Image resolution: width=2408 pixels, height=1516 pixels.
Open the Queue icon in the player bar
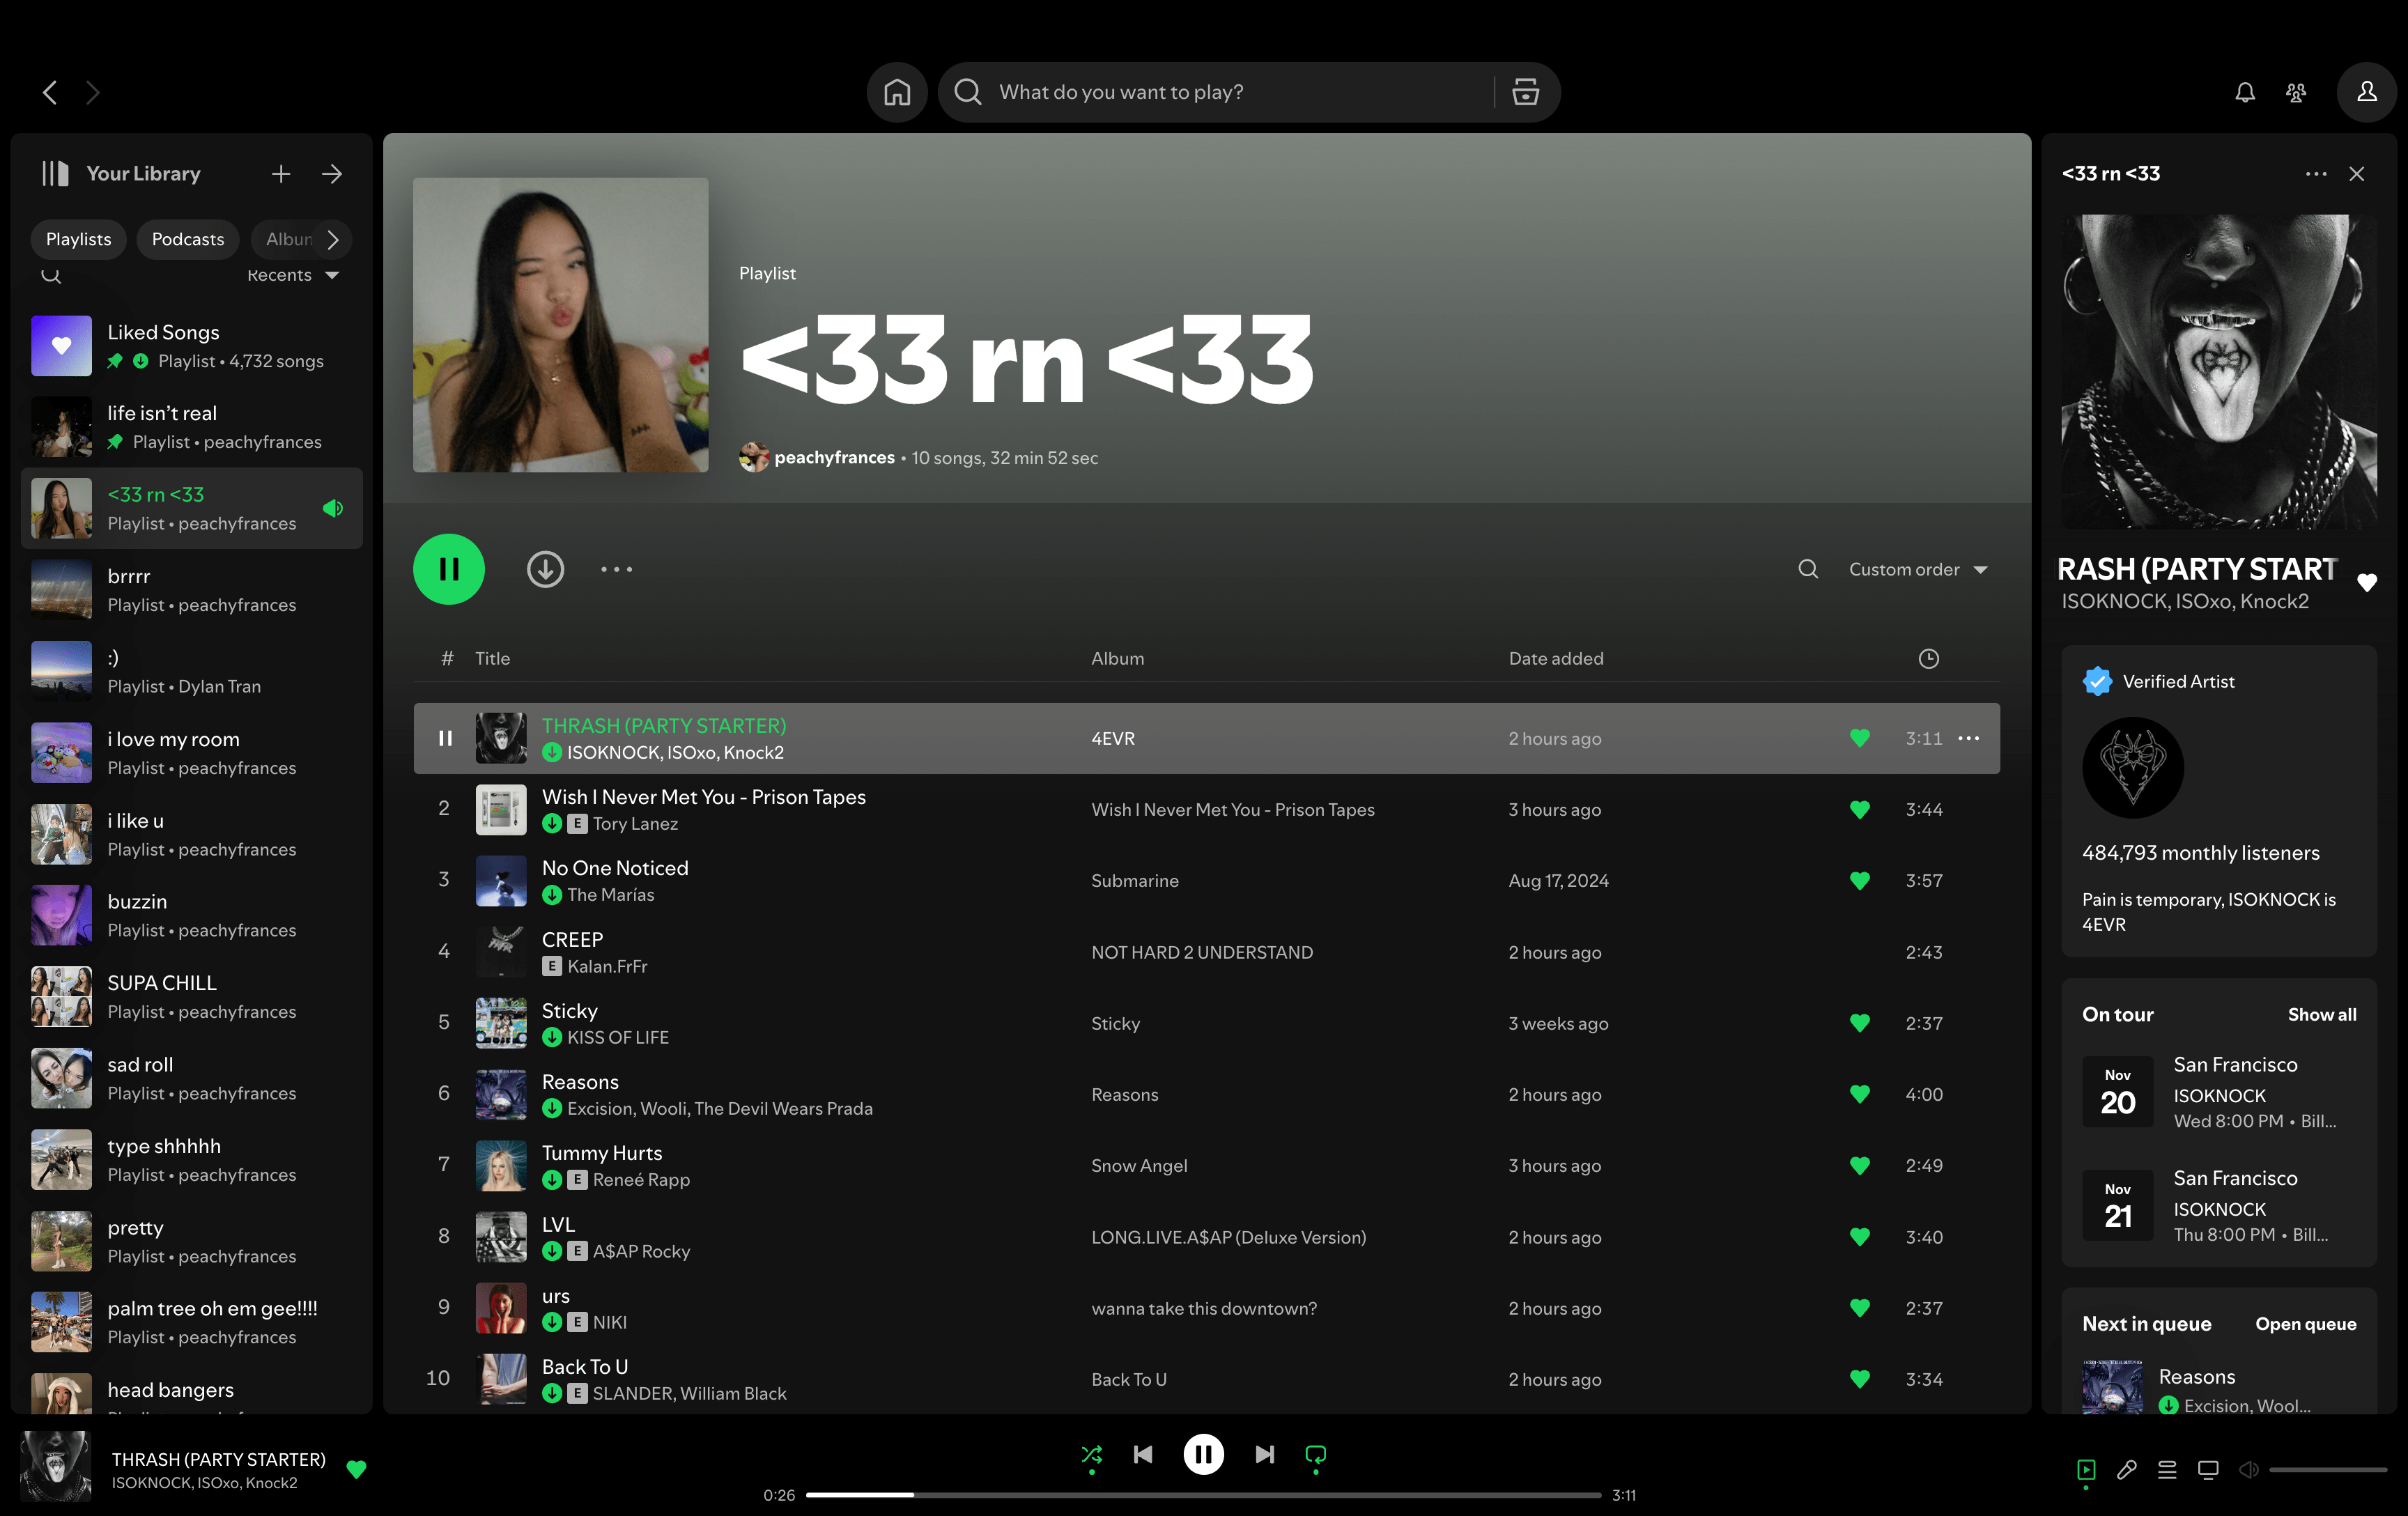tap(2167, 1469)
